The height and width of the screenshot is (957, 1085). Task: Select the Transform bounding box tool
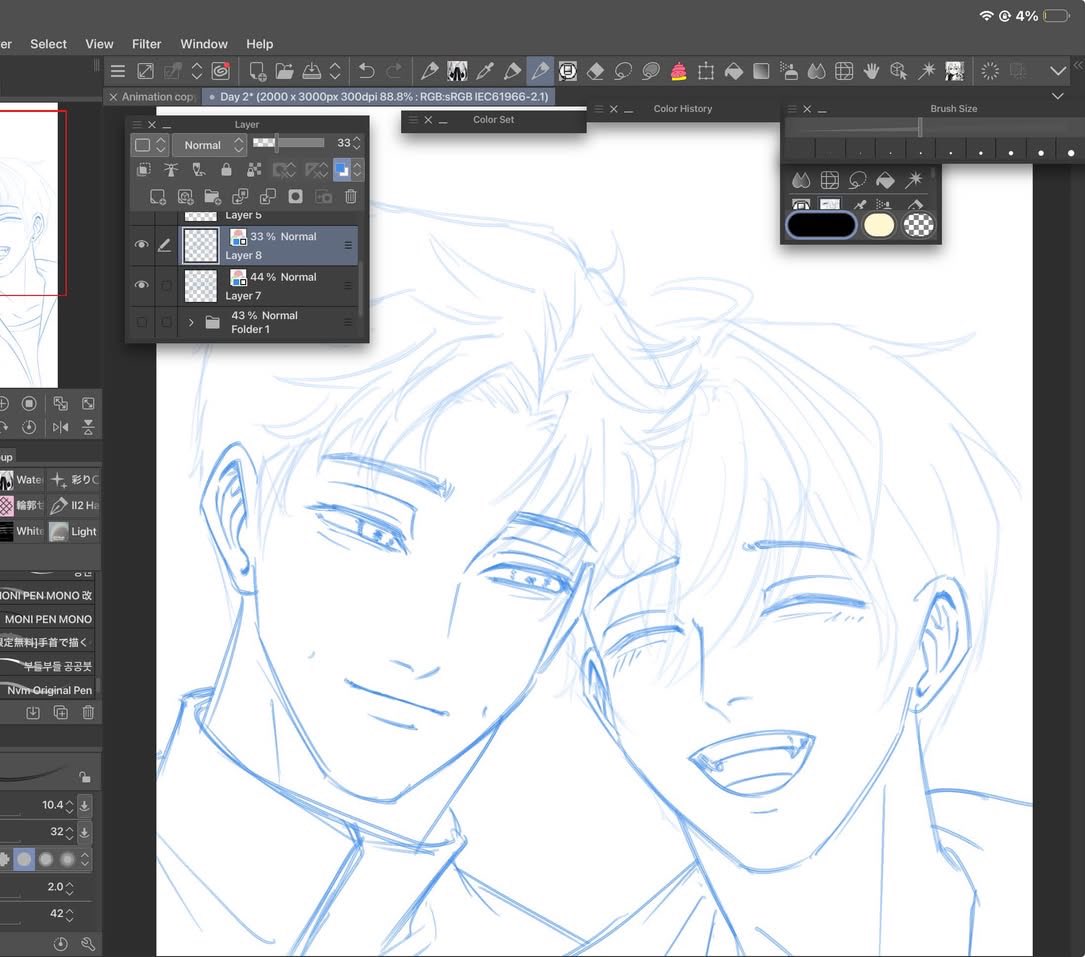coord(706,71)
